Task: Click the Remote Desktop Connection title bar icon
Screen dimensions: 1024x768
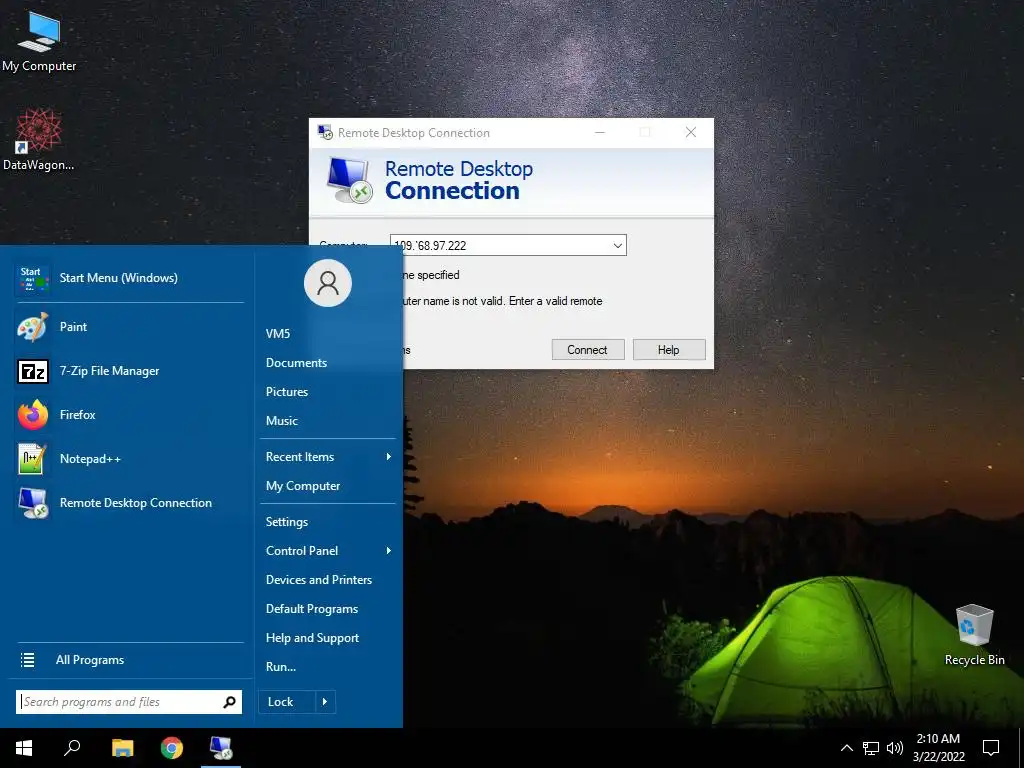Action: pyautogui.click(x=325, y=133)
